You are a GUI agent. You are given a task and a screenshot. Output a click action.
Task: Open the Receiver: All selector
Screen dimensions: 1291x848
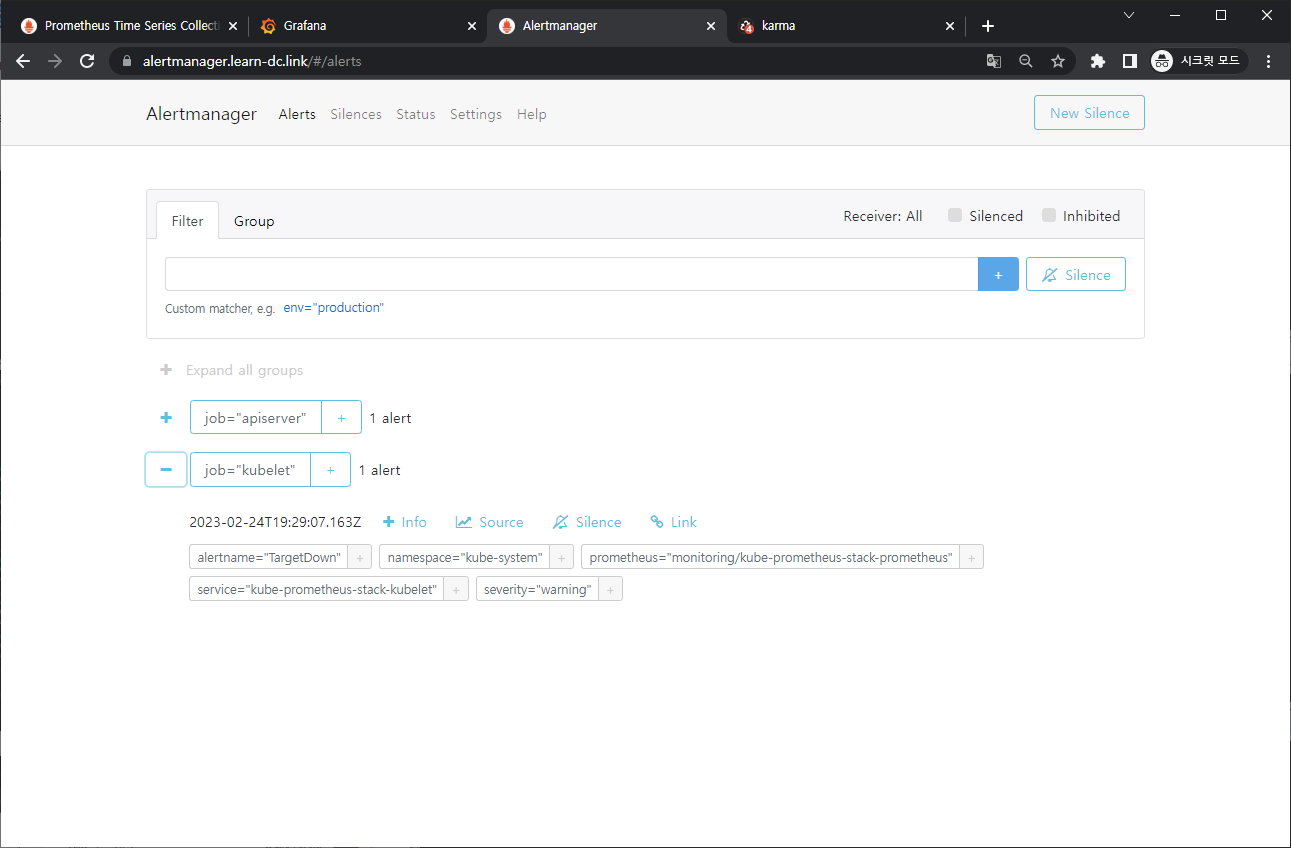882,216
